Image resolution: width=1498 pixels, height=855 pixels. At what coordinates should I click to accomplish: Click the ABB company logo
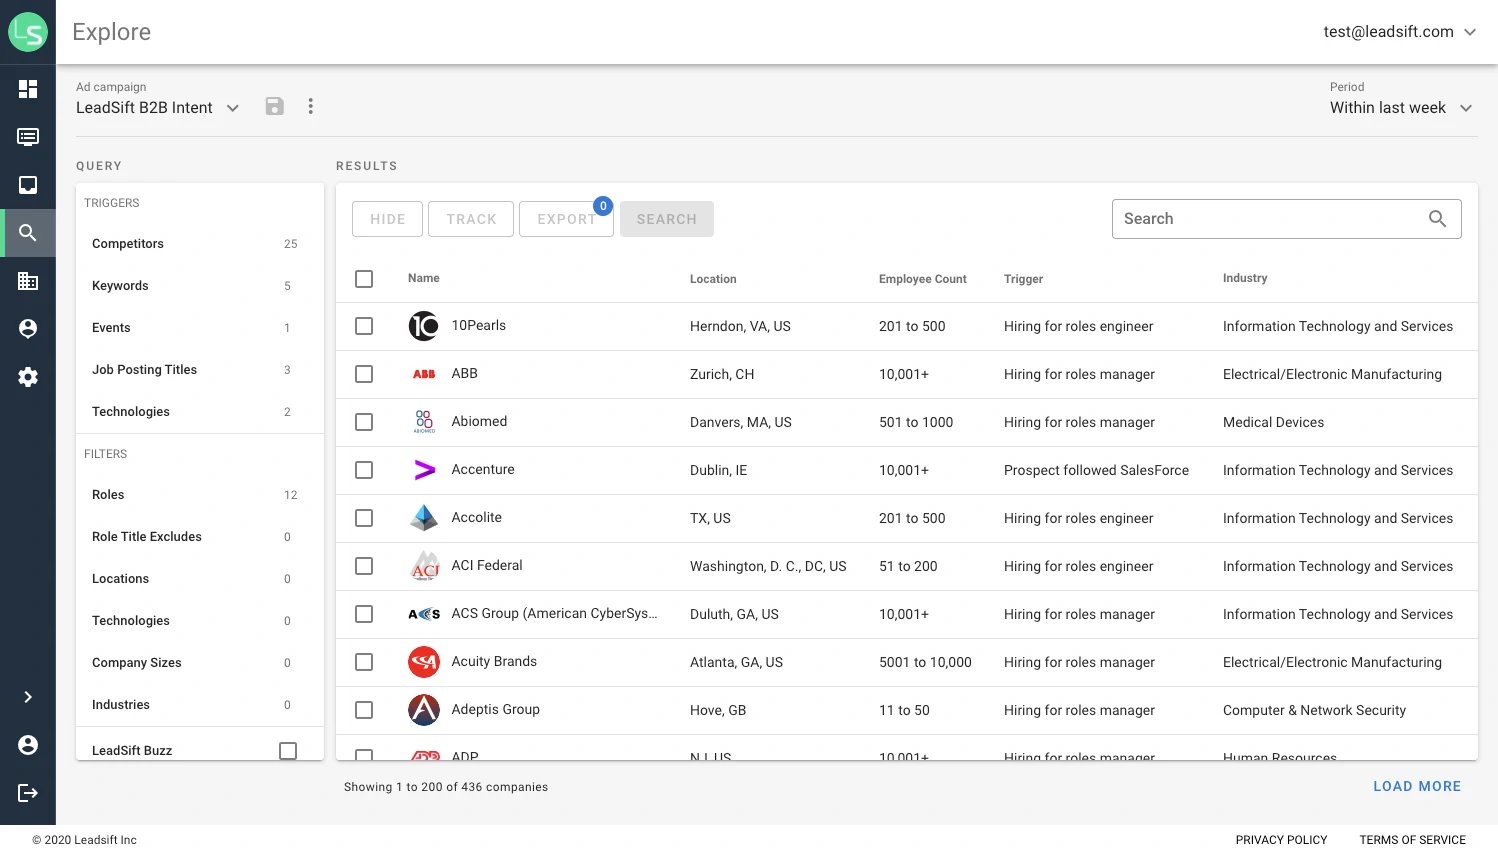pyautogui.click(x=424, y=374)
